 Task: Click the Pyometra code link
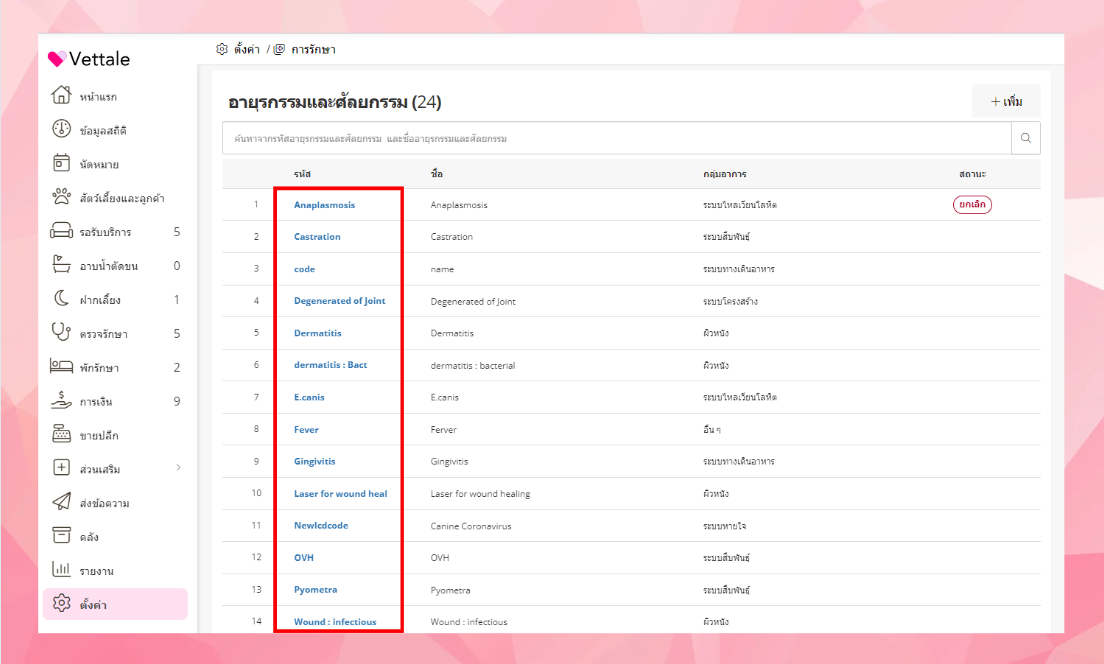(315, 590)
